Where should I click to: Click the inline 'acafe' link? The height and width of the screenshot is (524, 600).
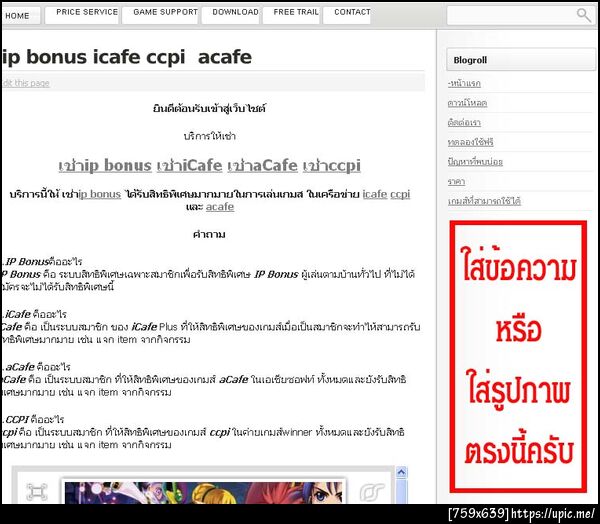click(220, 207)
